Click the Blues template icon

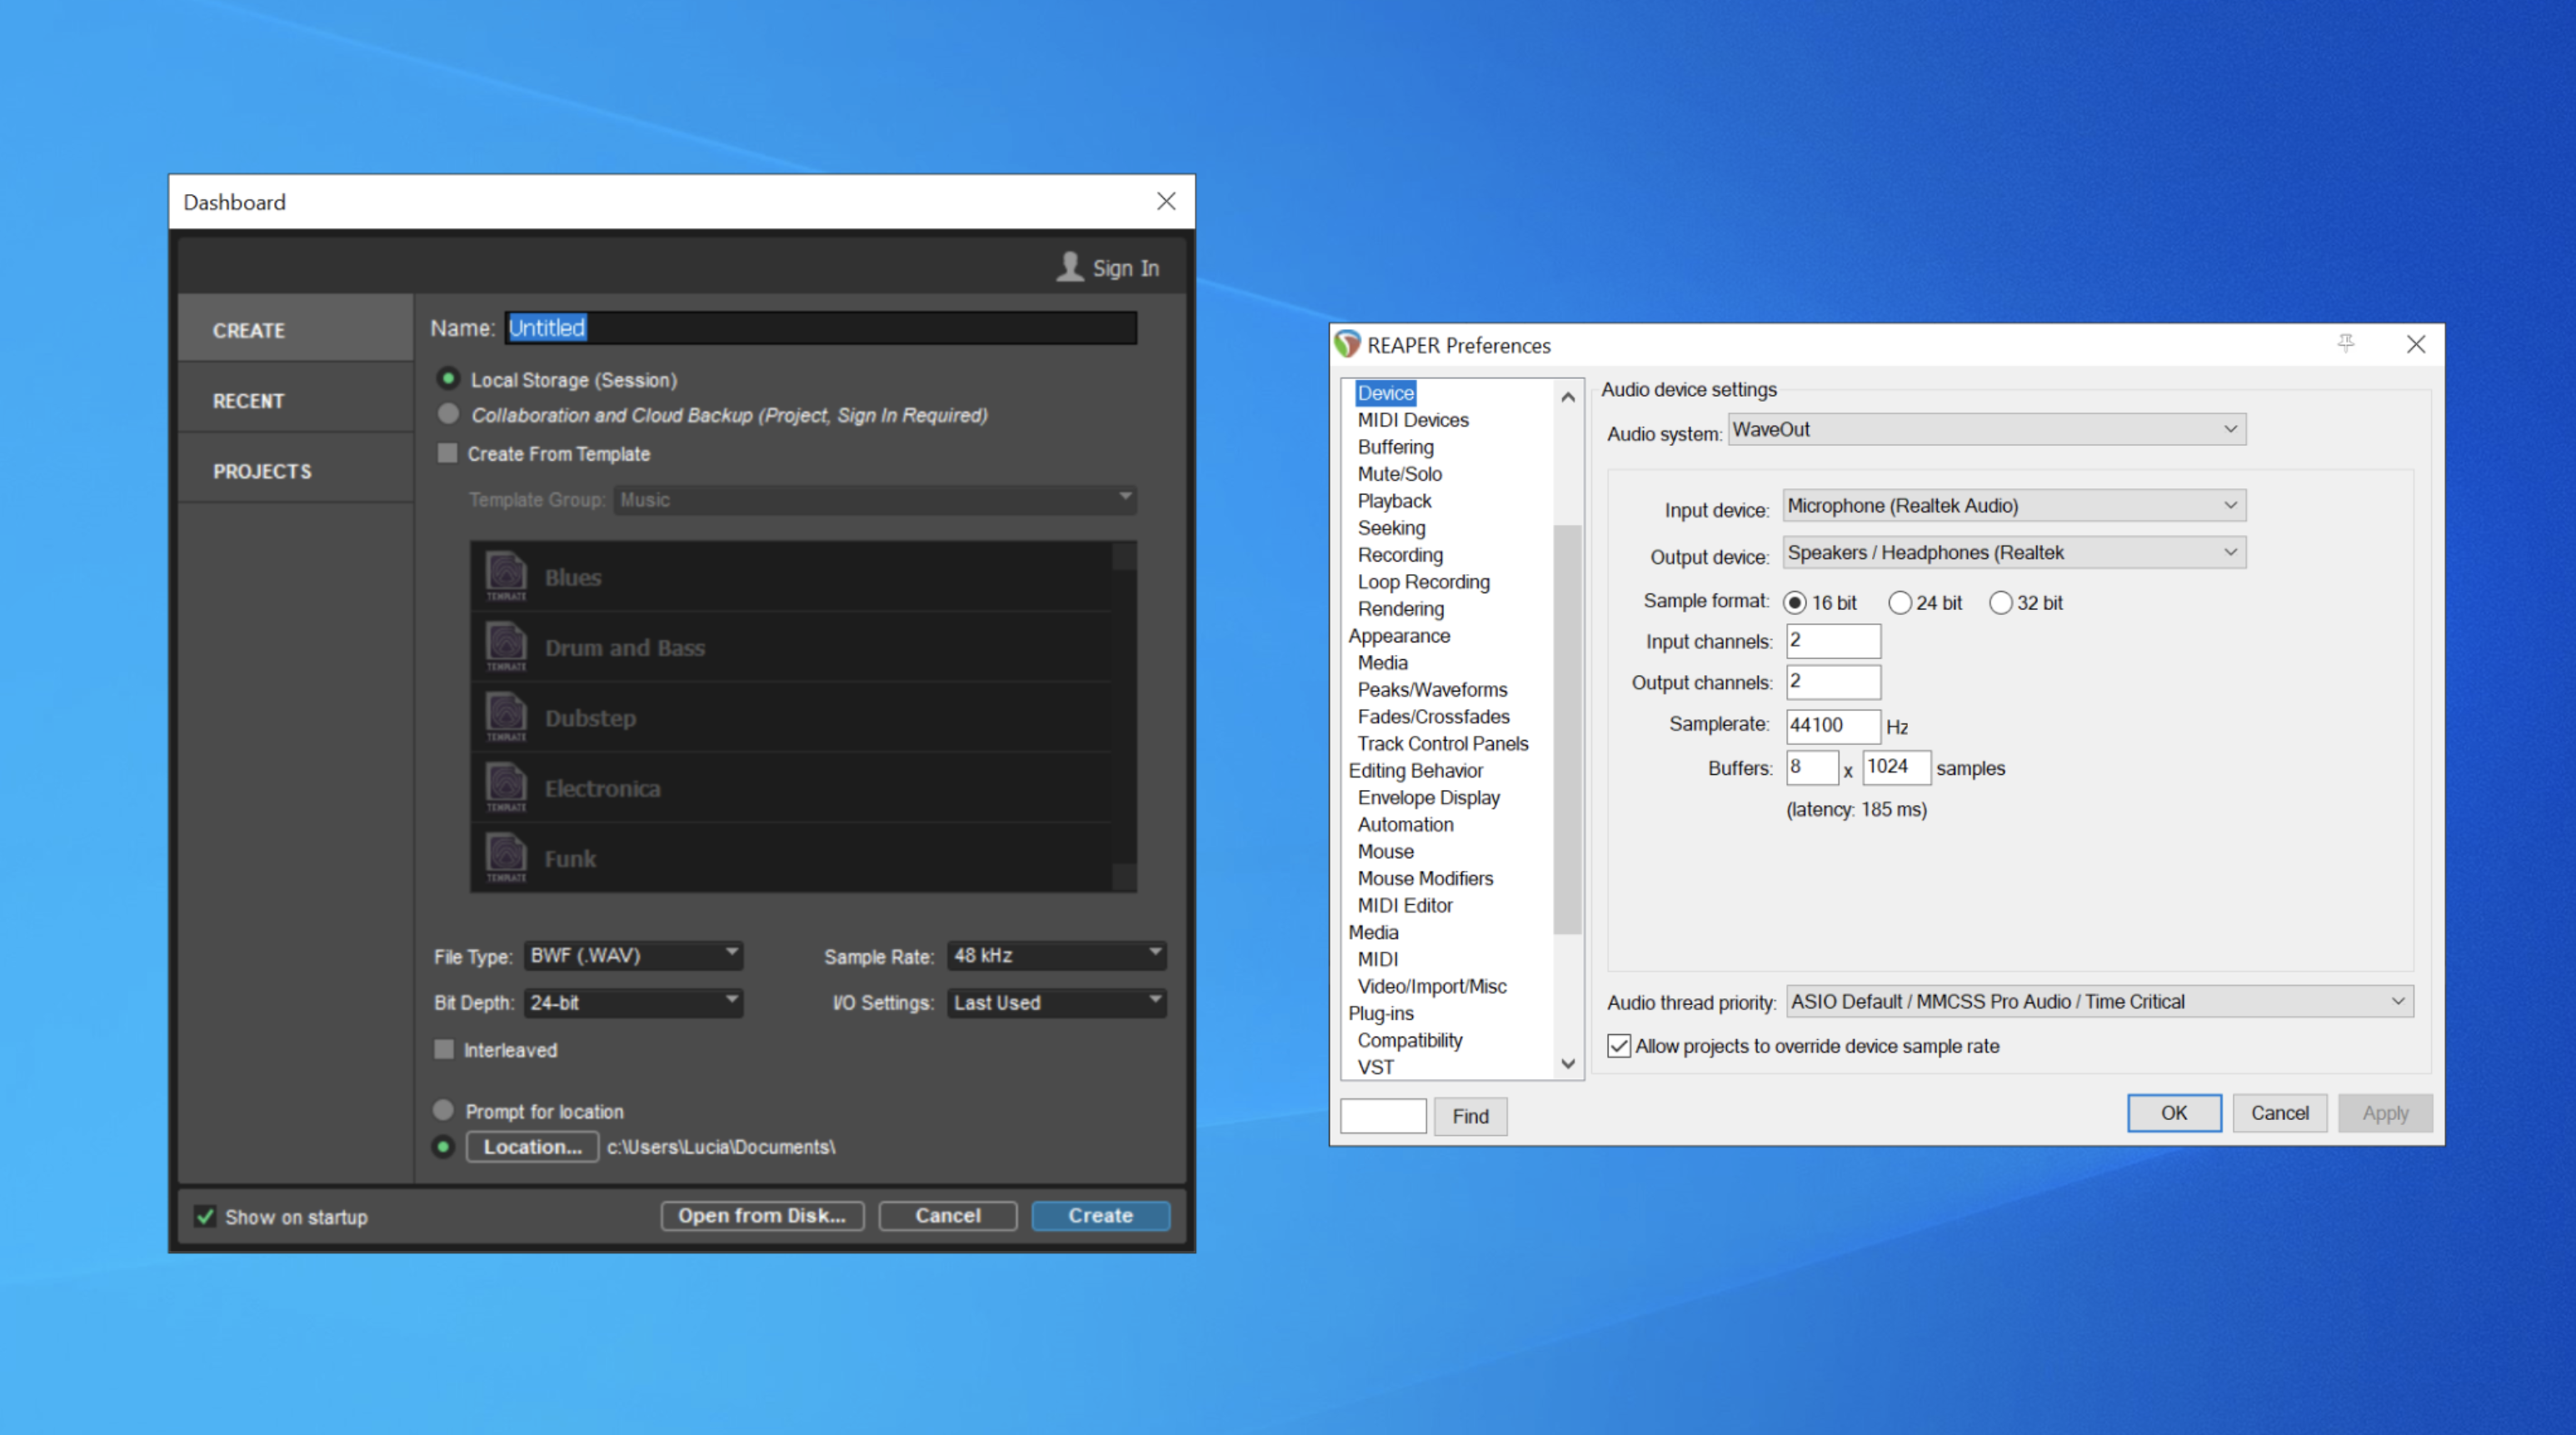point(506,575)
